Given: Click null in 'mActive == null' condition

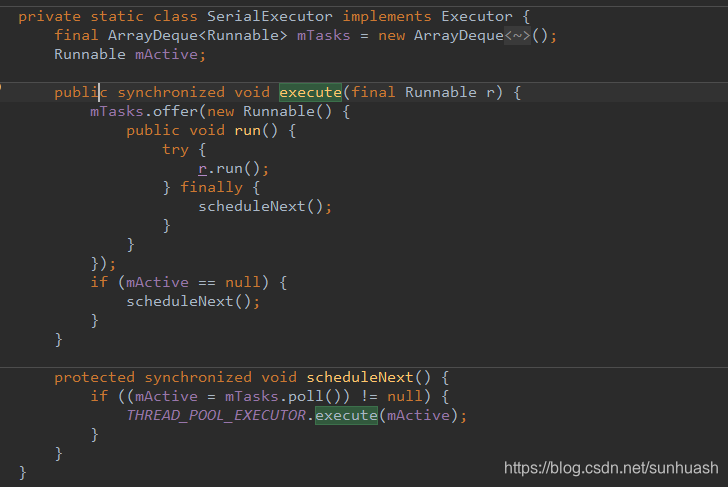Looking at the screenshot, I should (x=243, y=282).
